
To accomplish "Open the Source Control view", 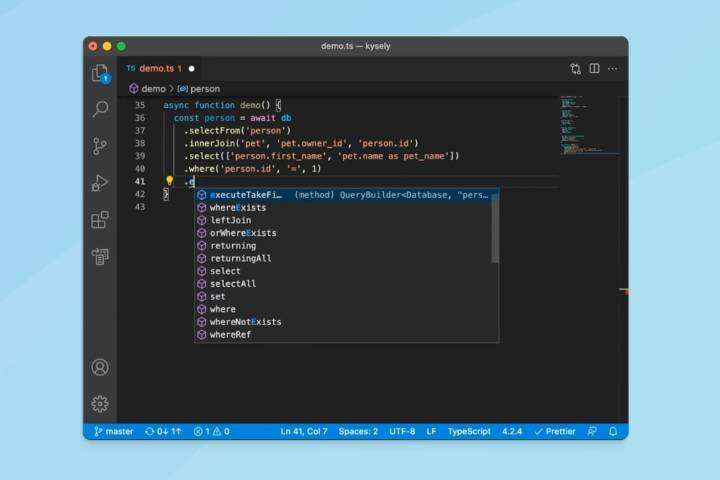I will [100, 146].
